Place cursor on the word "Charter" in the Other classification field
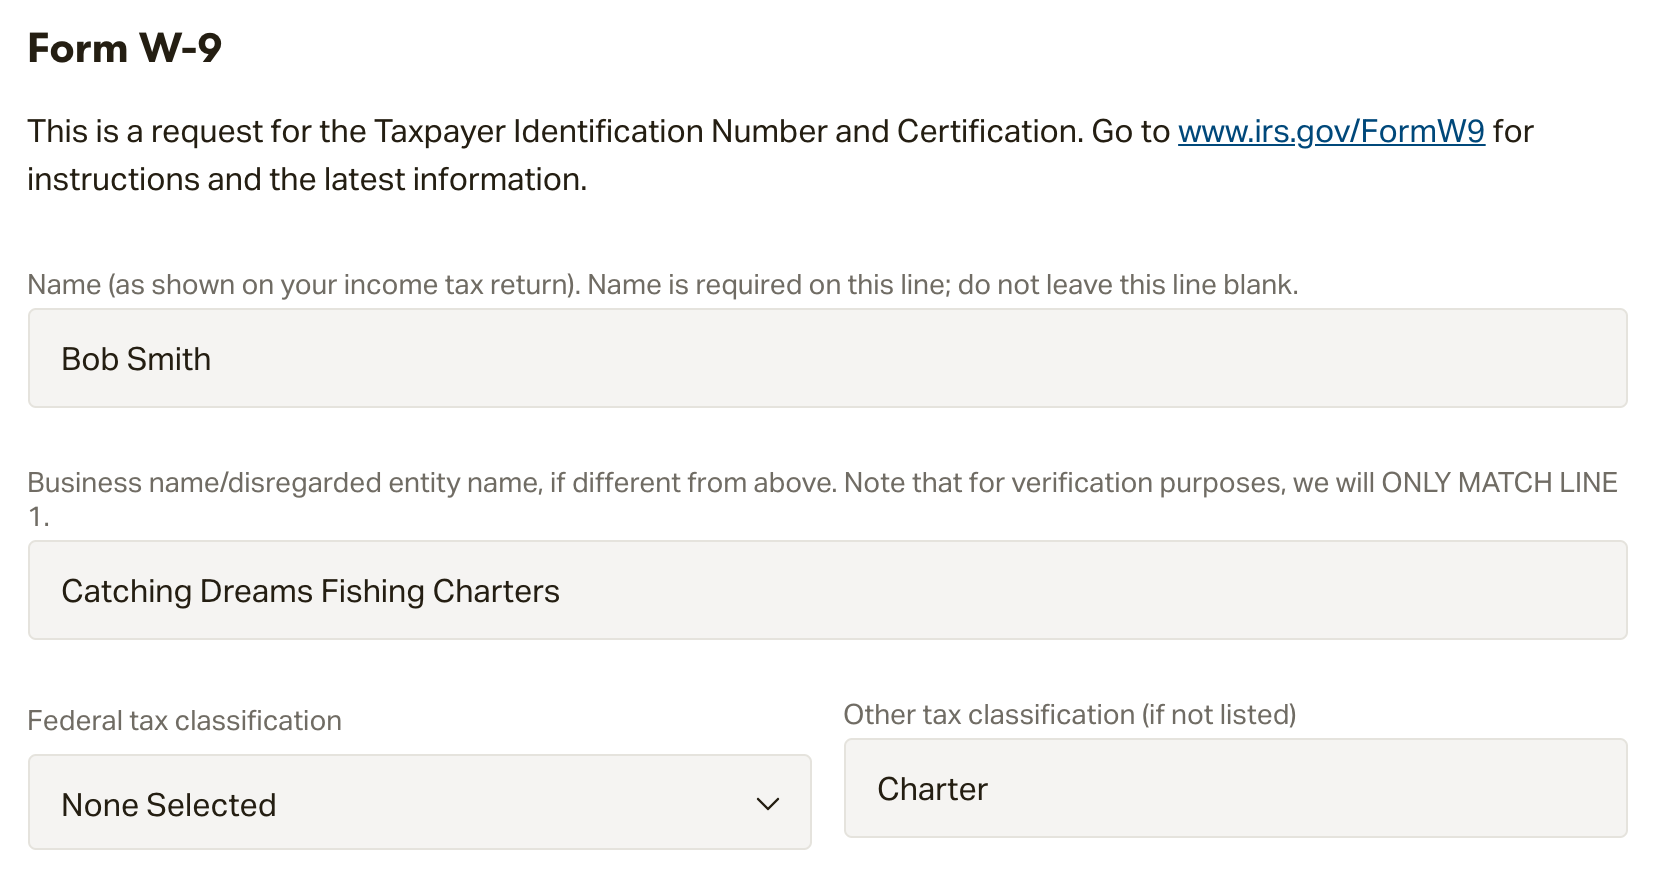 [x=933, y=789]
